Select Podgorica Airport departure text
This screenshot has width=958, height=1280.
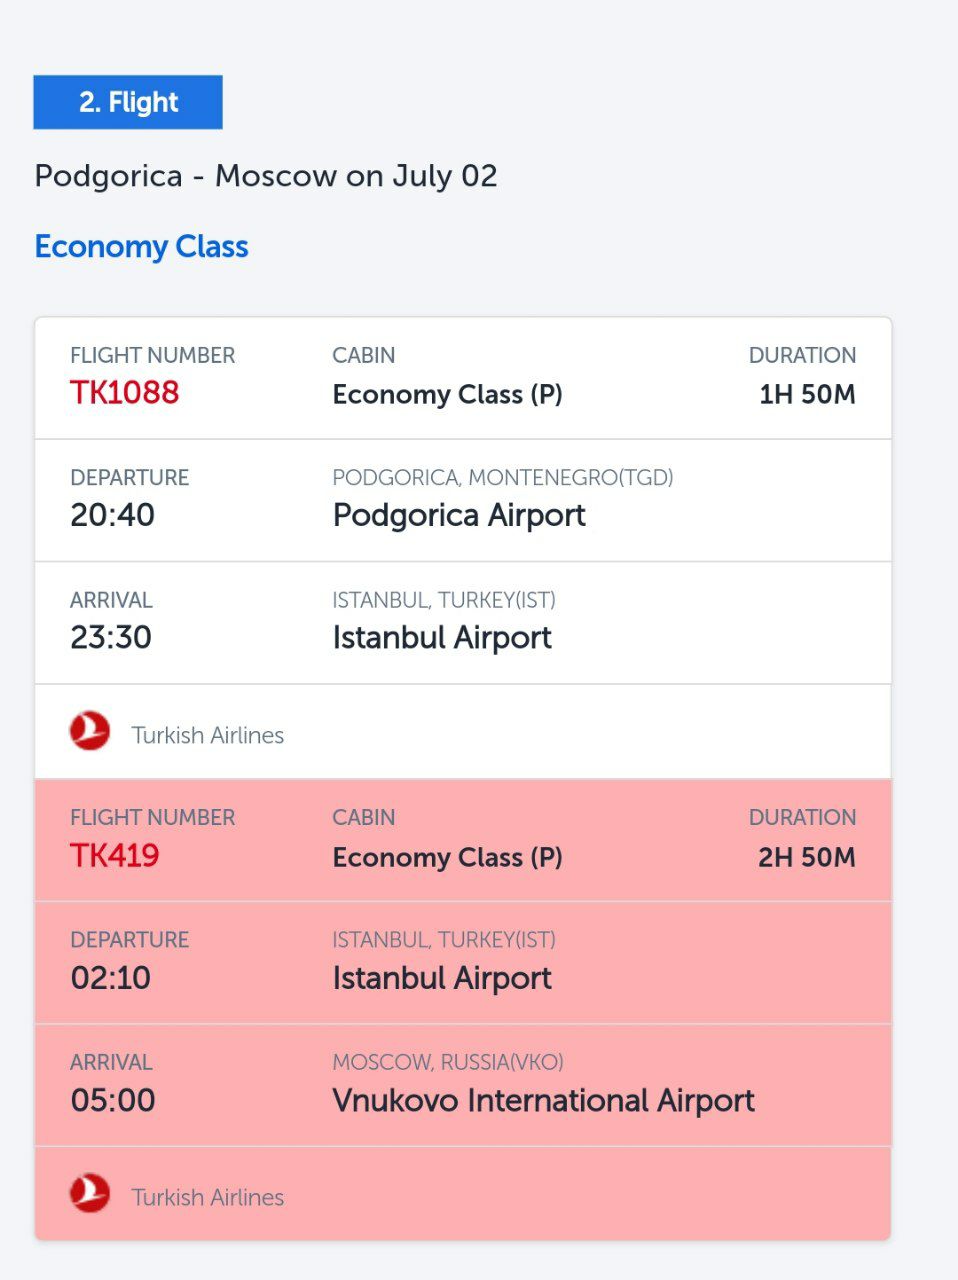pos(459,515)
